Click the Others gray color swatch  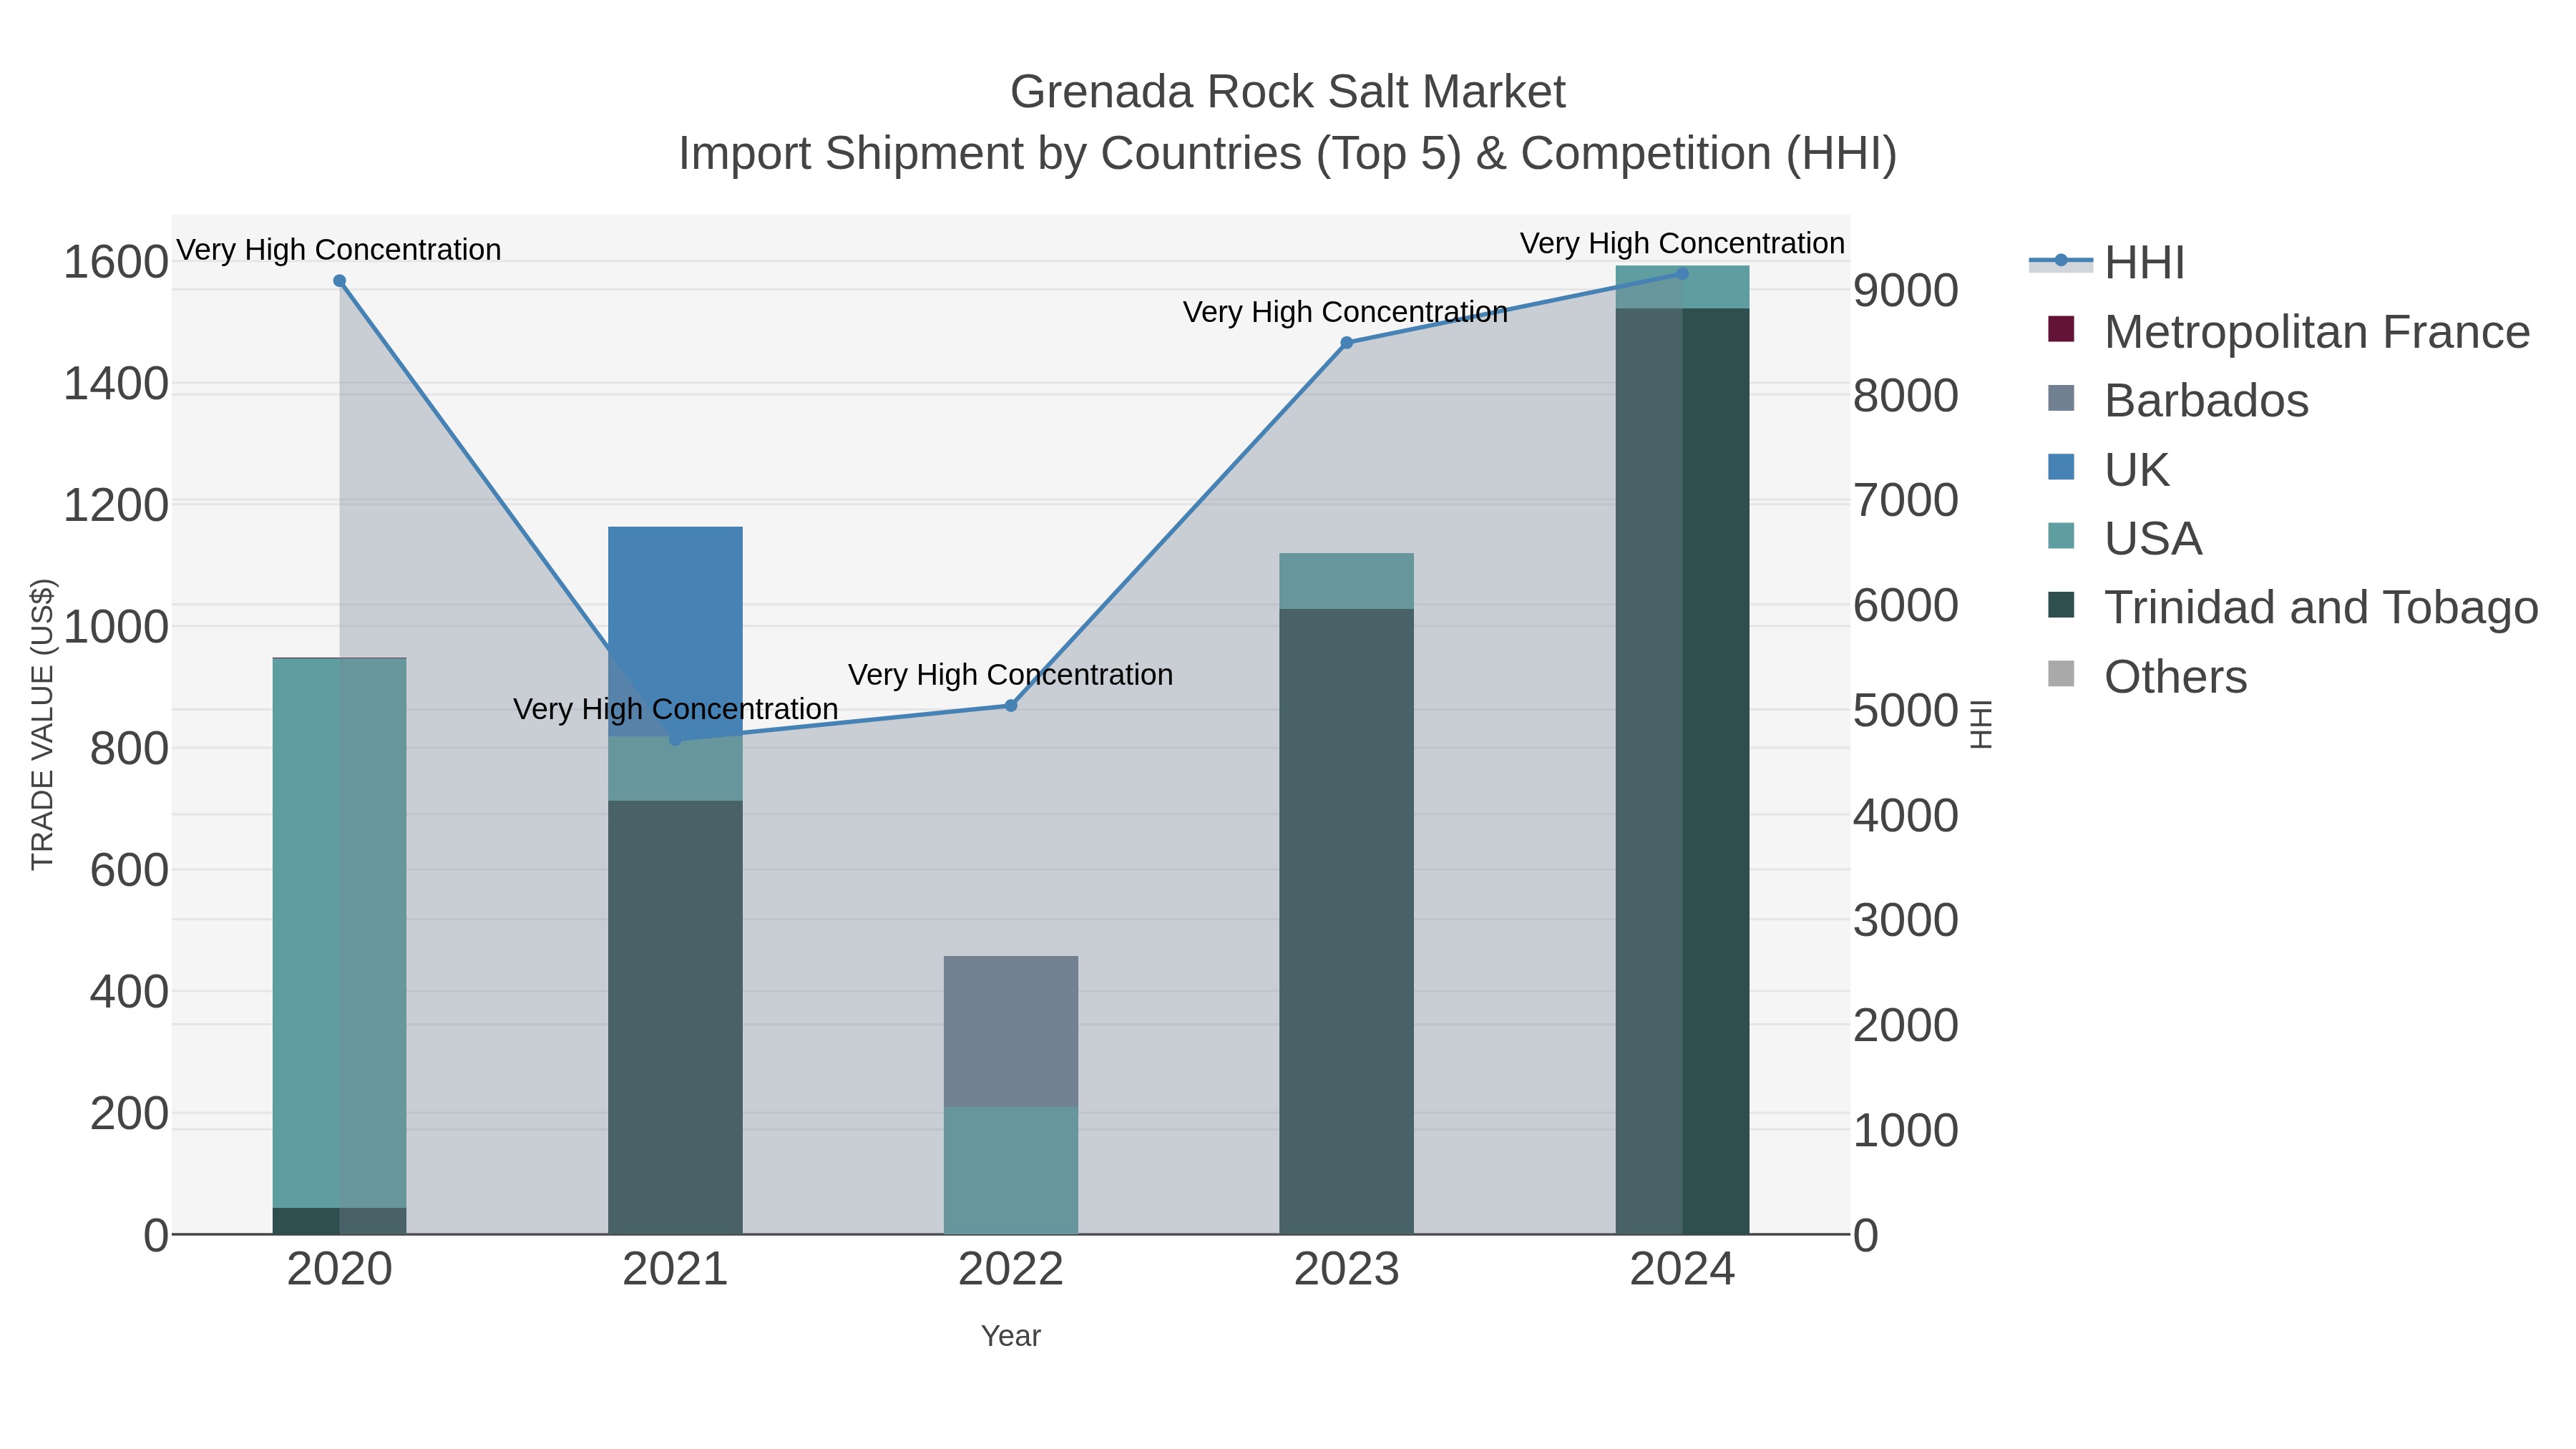[x=2061, y=674]
